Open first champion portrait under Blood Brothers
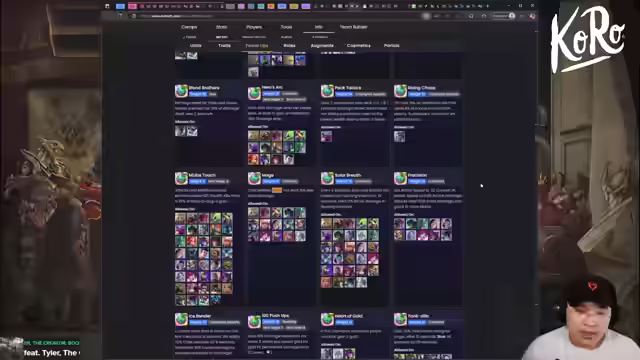 pyautogui.click(x=180, y=131)
